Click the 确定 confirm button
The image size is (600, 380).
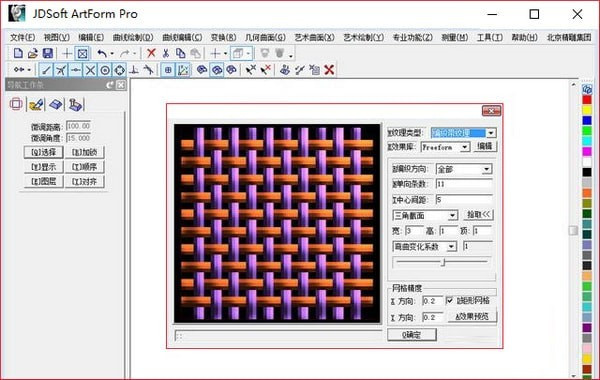click(412, 335)
